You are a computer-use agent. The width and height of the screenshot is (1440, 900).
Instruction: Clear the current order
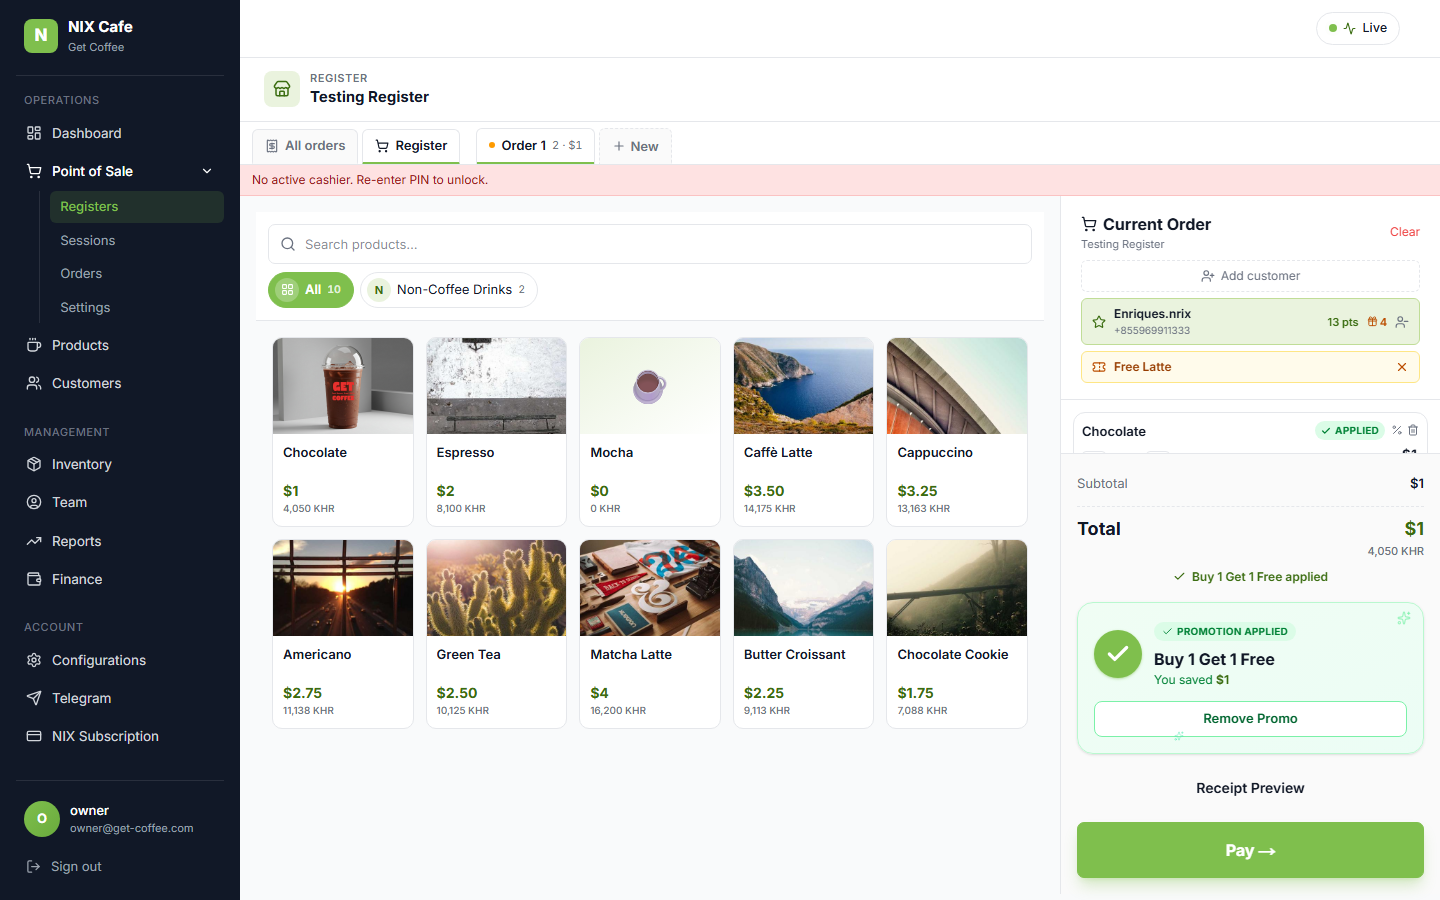pyautogui.click(x=1404, y=232)
